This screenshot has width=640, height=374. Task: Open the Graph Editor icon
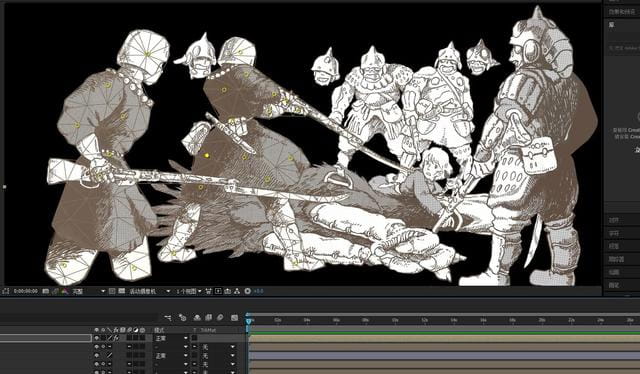pyautogui.click(x=234, y=318)
